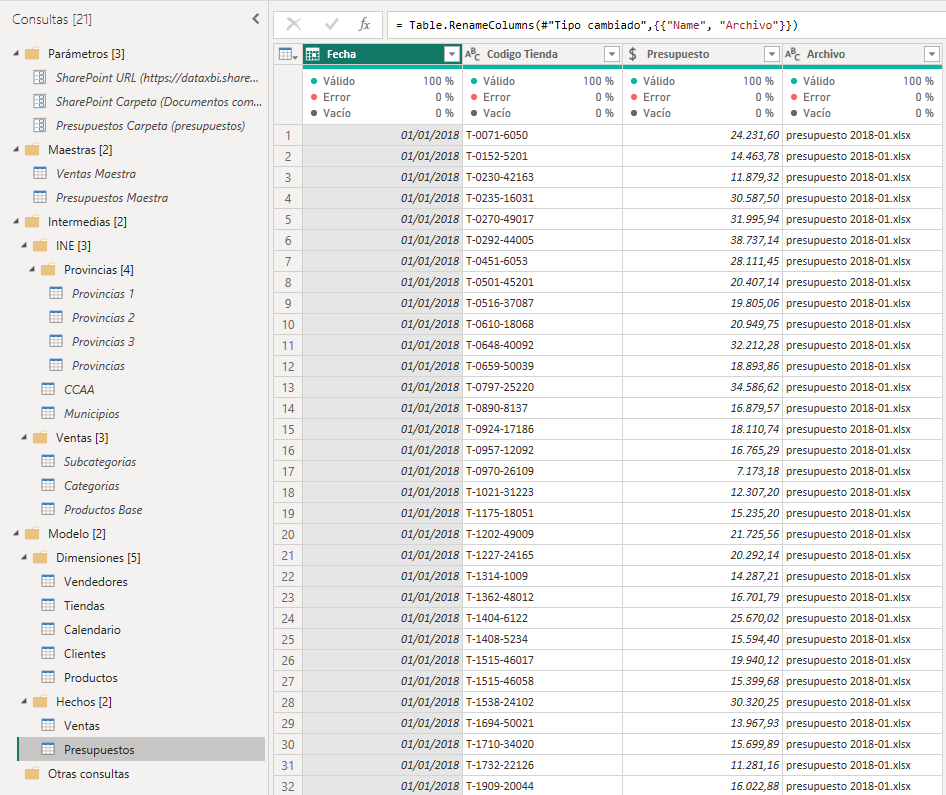
Task: Open the Archivo column filter dropdown
Action: point(932,54)
